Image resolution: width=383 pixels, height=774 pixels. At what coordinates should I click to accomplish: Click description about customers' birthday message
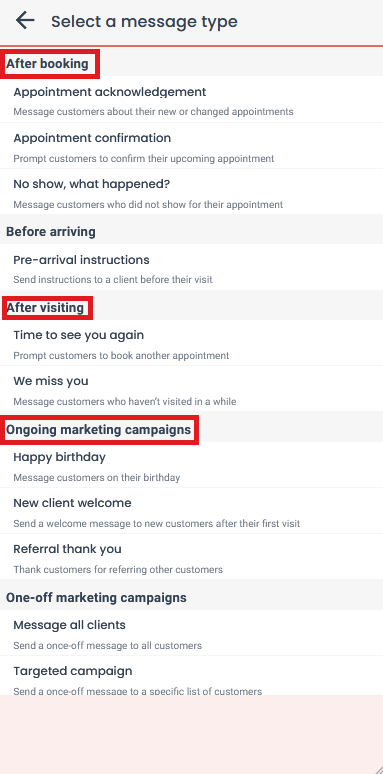coord(97,478)
